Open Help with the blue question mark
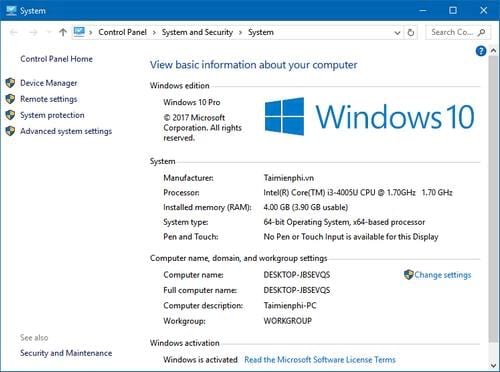This screenshot has width=500, height=372. (481, 51)
